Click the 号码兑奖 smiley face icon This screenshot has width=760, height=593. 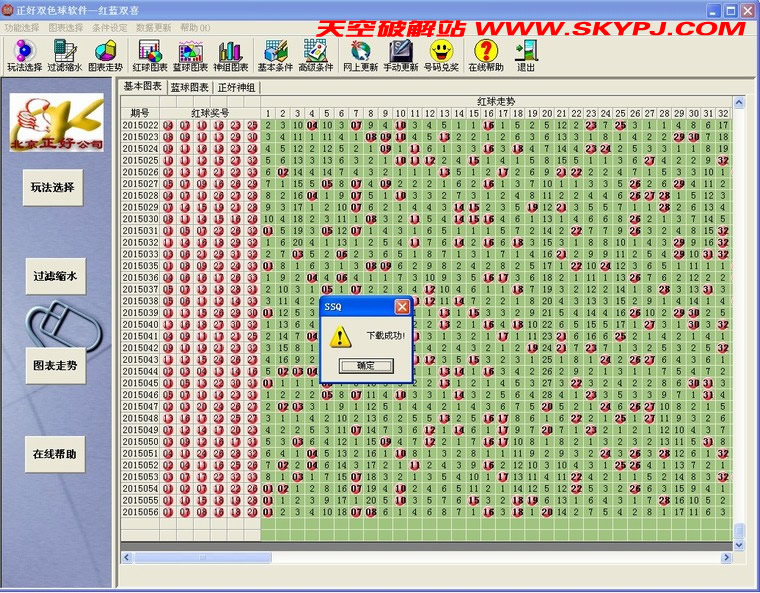[441, 56]
